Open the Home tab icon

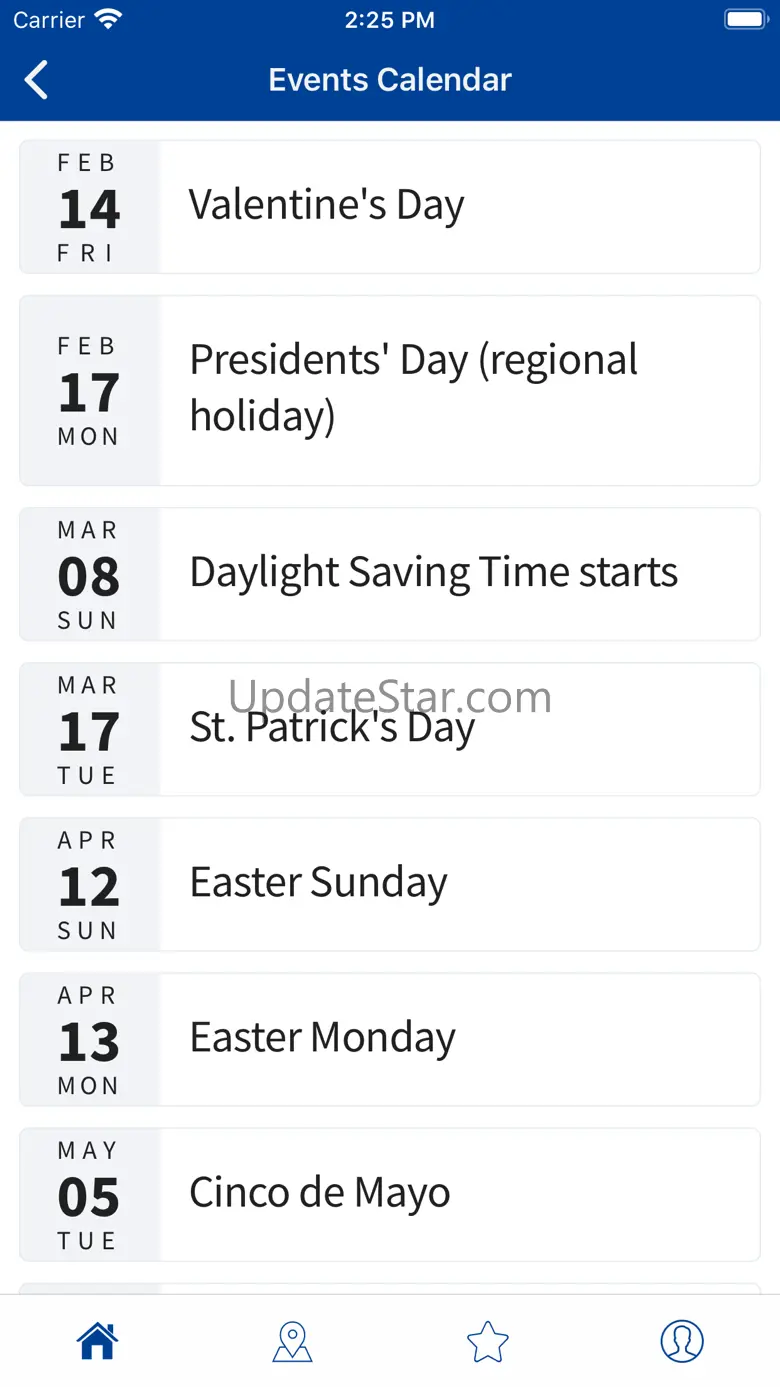pyautogui.click(x=98, y=1341)
